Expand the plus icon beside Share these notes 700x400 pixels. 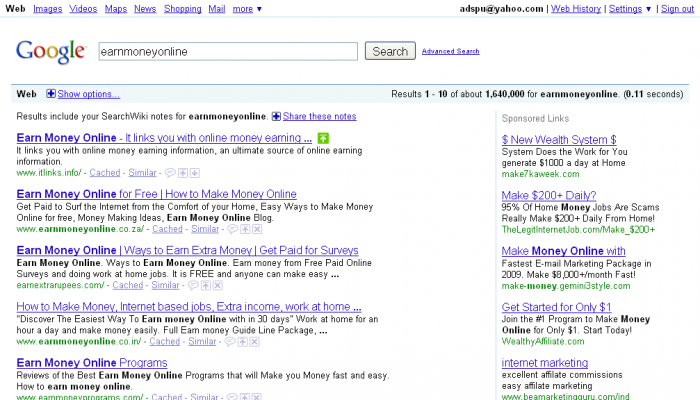(x=276, y=117)
